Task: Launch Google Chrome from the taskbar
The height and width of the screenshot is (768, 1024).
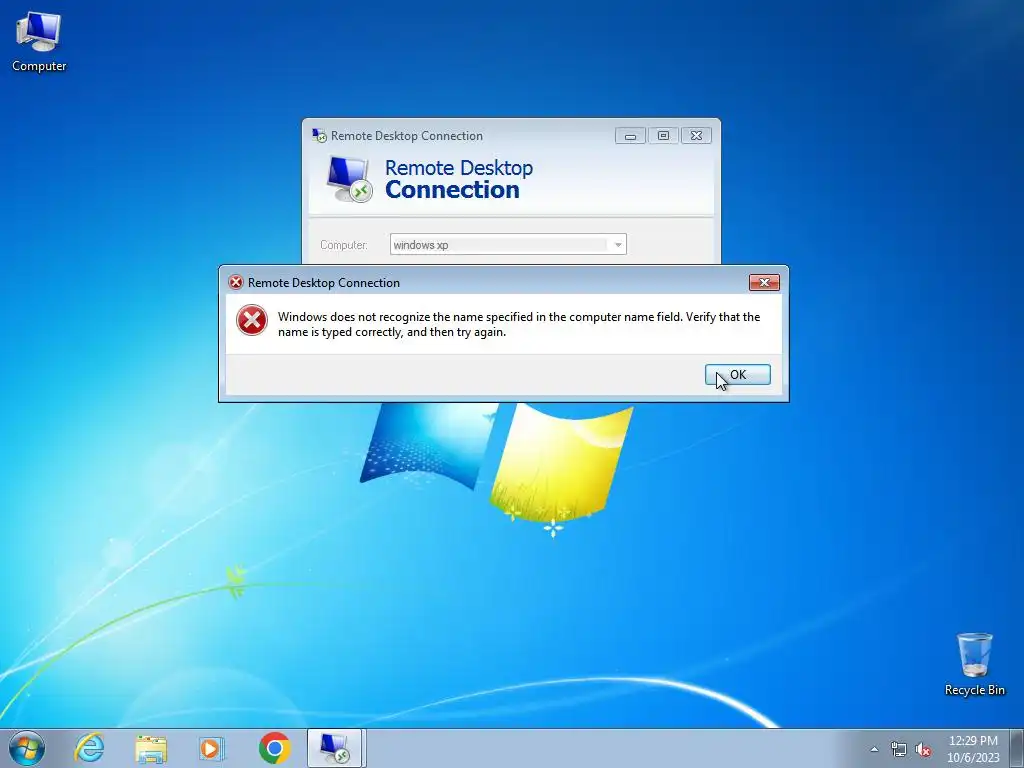Action: pyautogui.click(x=274, y=748)
